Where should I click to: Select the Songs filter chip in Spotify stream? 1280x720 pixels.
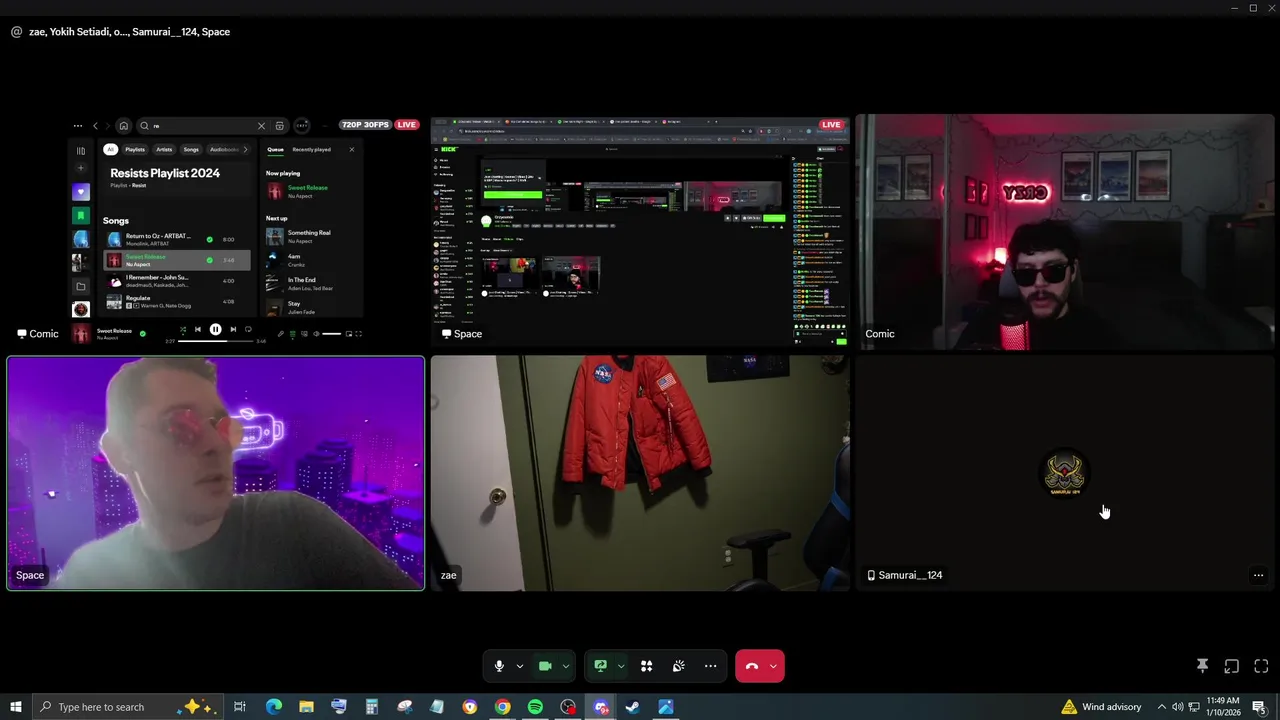click(x=191, y=149)
